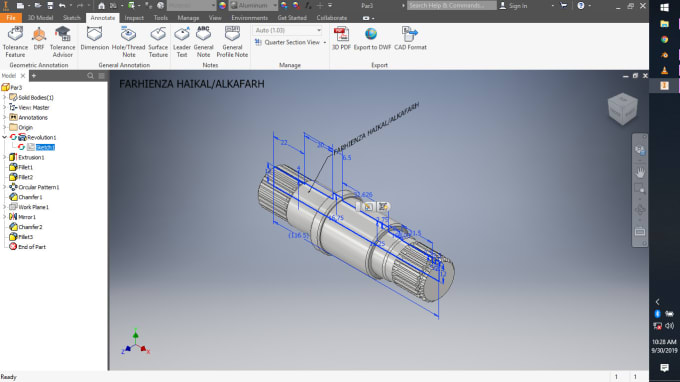The height and width of the screenshot is (382, 680).
Task: Open the full navigation wheel
Action: pyautogui.click(x=639, y=150)
